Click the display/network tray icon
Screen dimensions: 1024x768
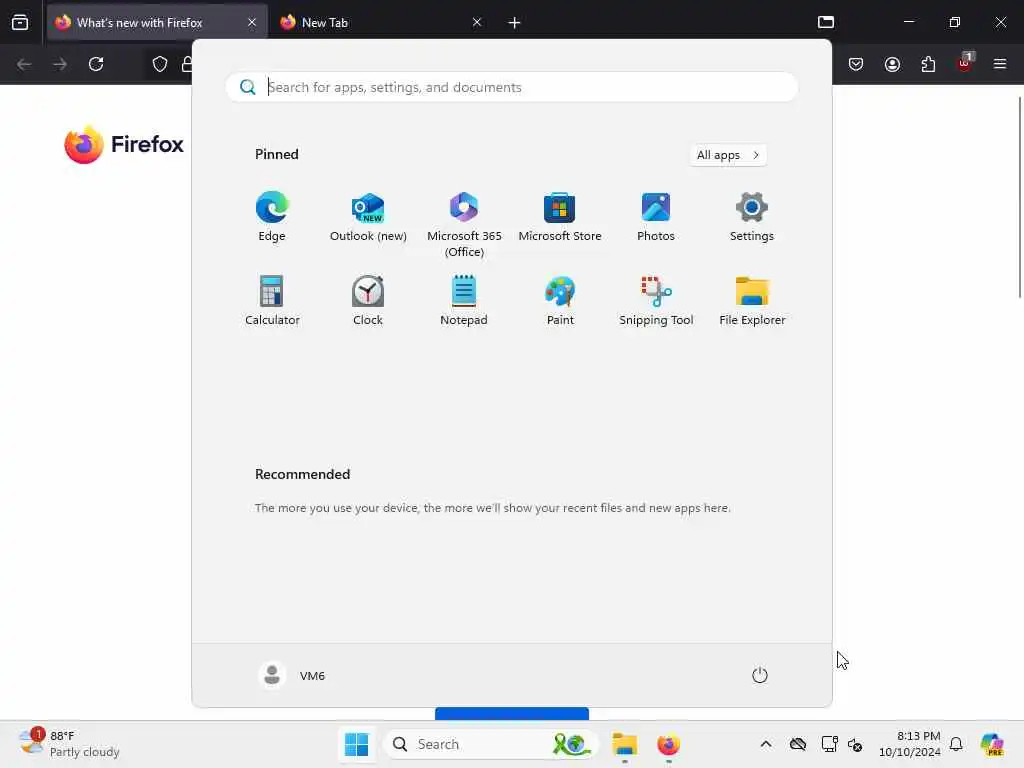point(829,744)
